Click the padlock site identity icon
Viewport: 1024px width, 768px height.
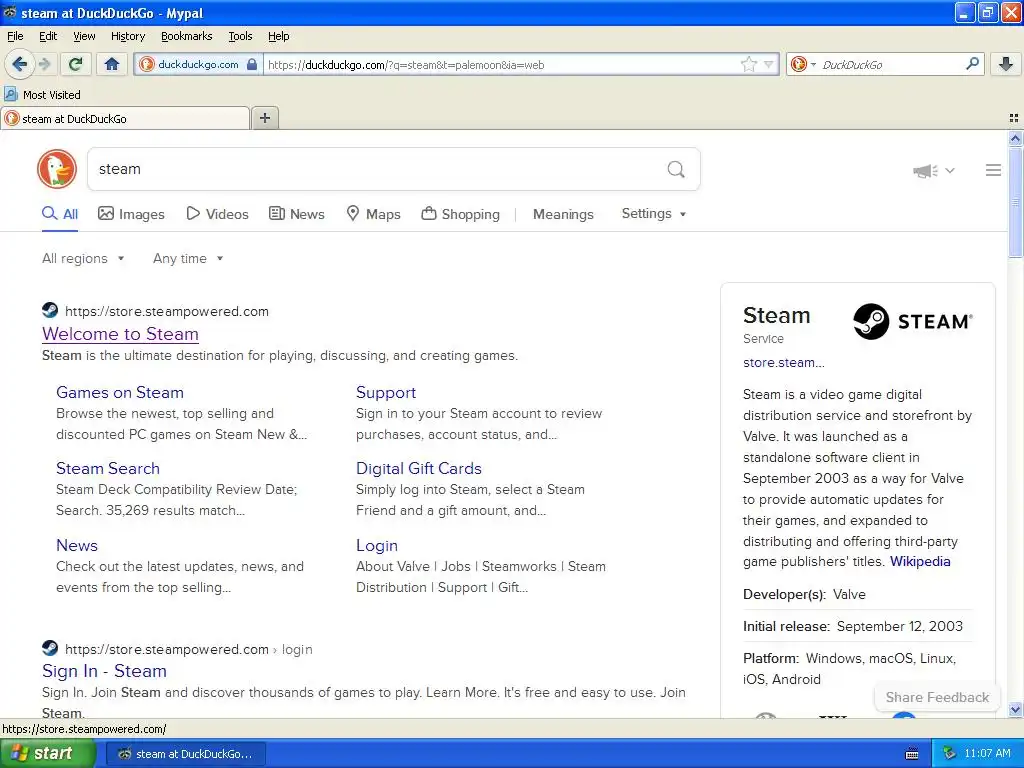click(252, 64)
